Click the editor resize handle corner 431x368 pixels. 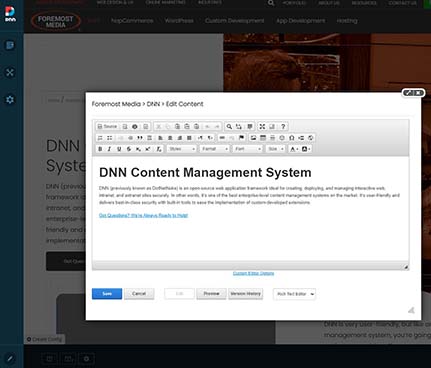click(x=406, y=267)
